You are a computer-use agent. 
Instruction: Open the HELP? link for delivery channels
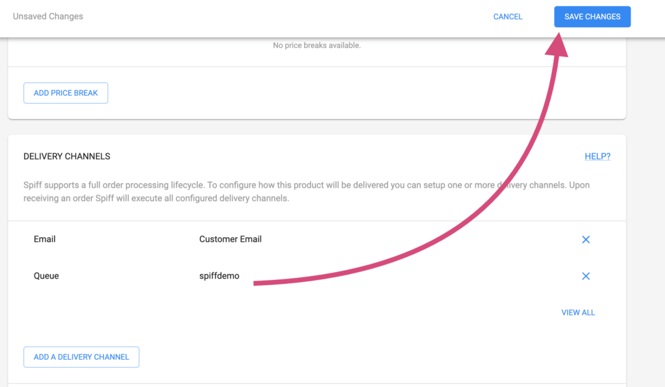tap(597, 156)
